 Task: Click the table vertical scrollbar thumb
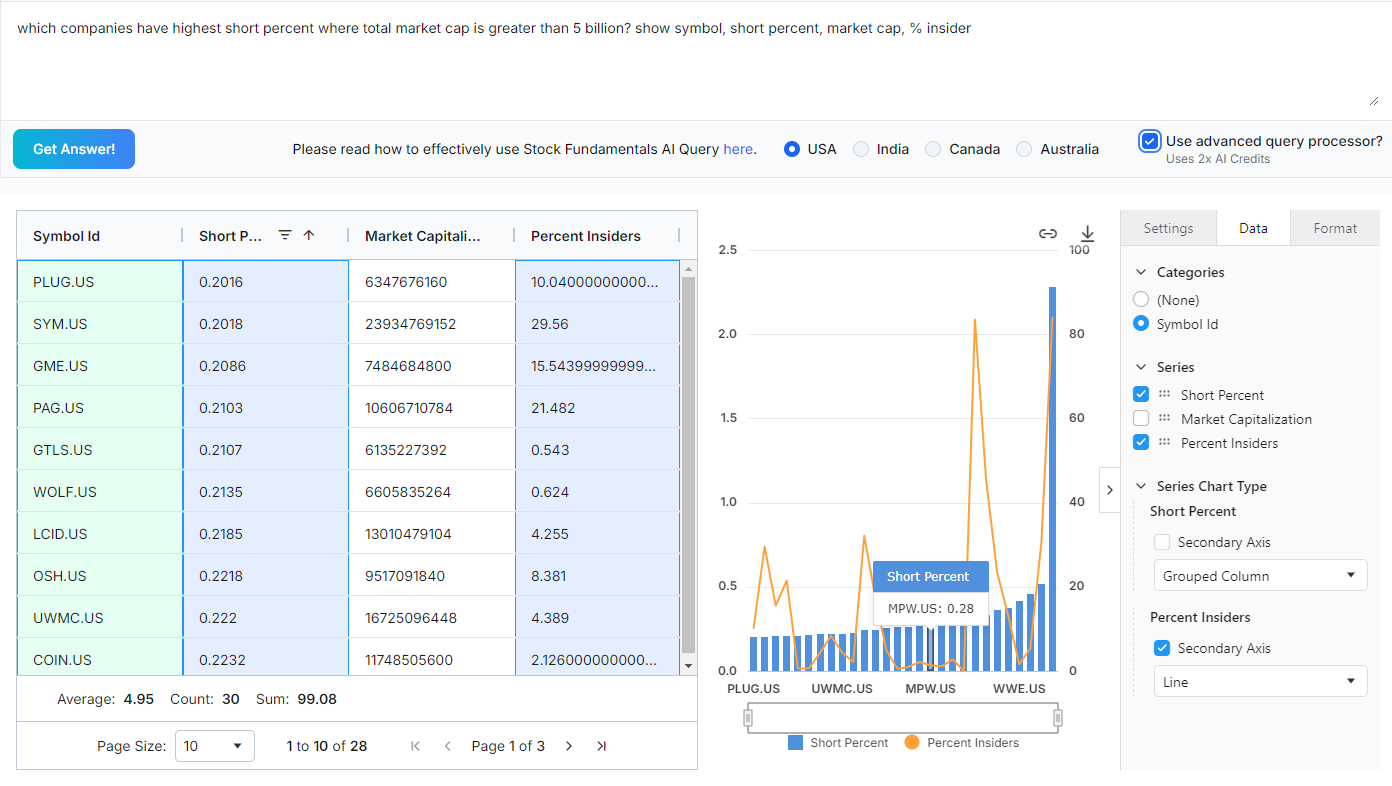pyautogui.click(x=687, y=465)
